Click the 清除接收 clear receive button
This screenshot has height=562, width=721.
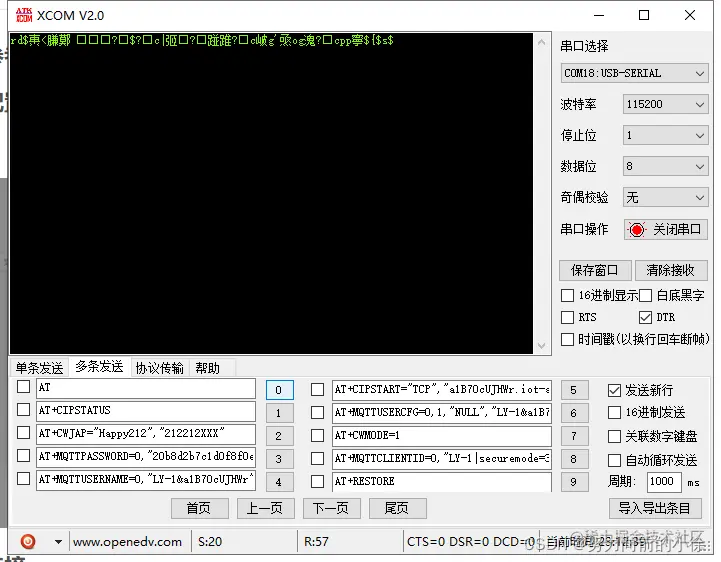tap(670, 270)
